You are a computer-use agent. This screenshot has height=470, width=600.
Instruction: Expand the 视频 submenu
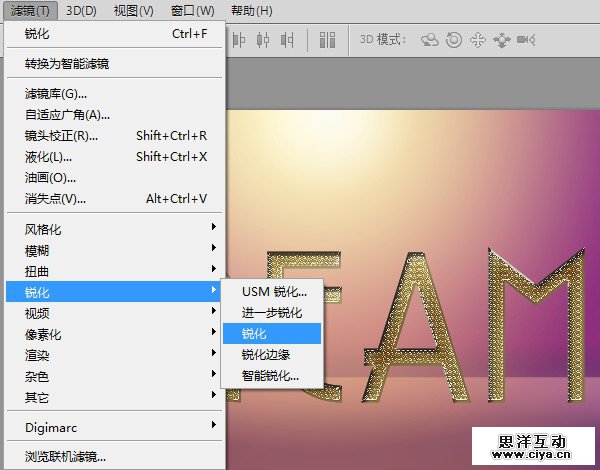[x=114, y=313]
